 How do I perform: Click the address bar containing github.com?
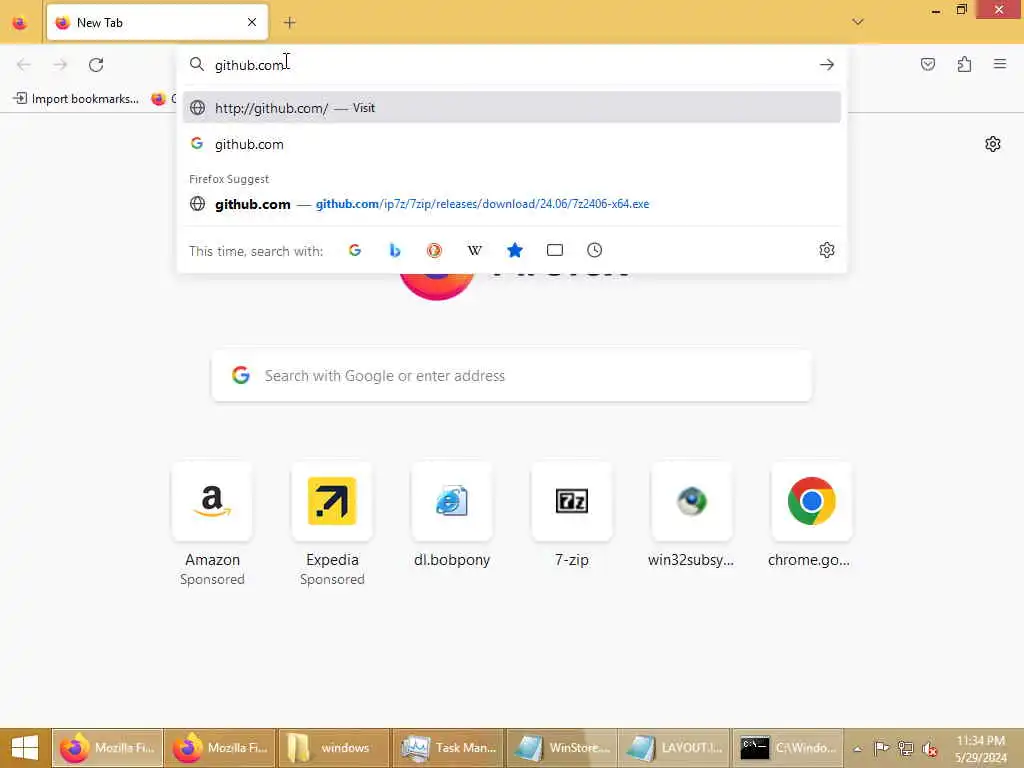[511, 65]
